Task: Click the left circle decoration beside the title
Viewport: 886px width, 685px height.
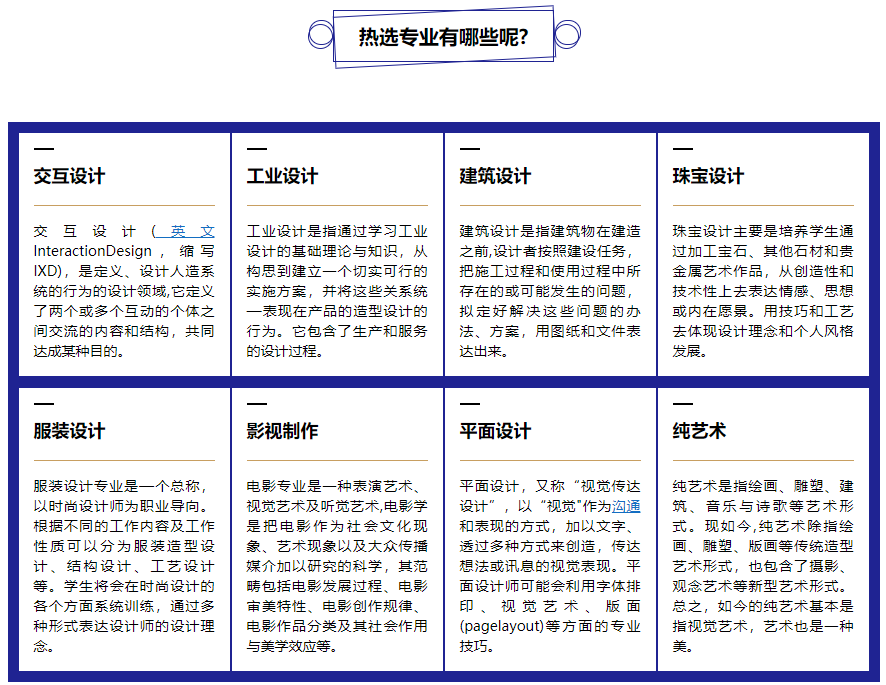Action: [320, 37]
